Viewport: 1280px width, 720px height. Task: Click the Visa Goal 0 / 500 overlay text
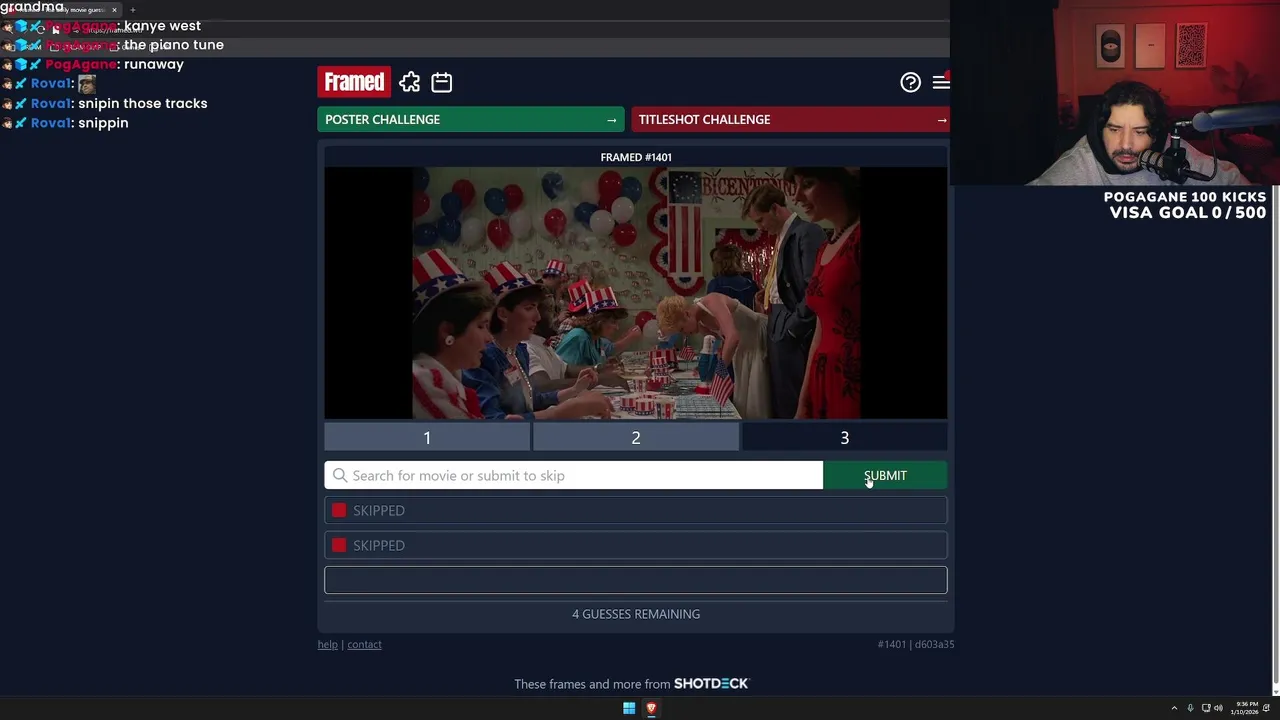tap(1188, 212)
